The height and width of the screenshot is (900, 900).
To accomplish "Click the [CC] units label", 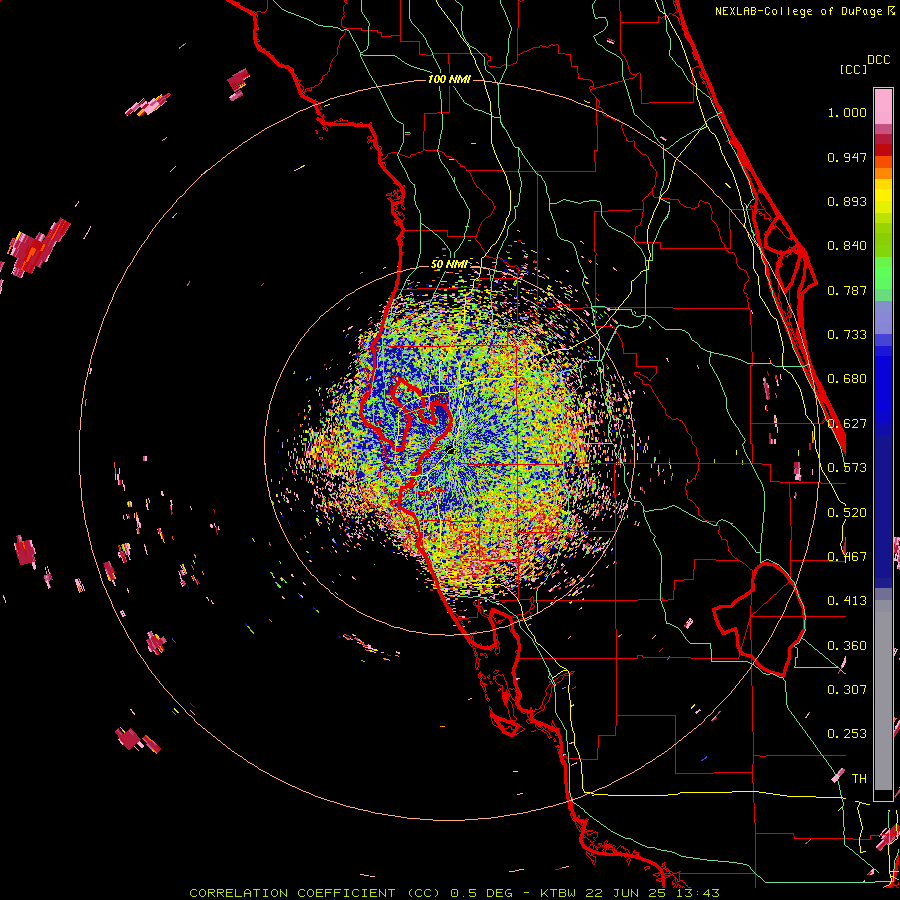I will (853, 69).
